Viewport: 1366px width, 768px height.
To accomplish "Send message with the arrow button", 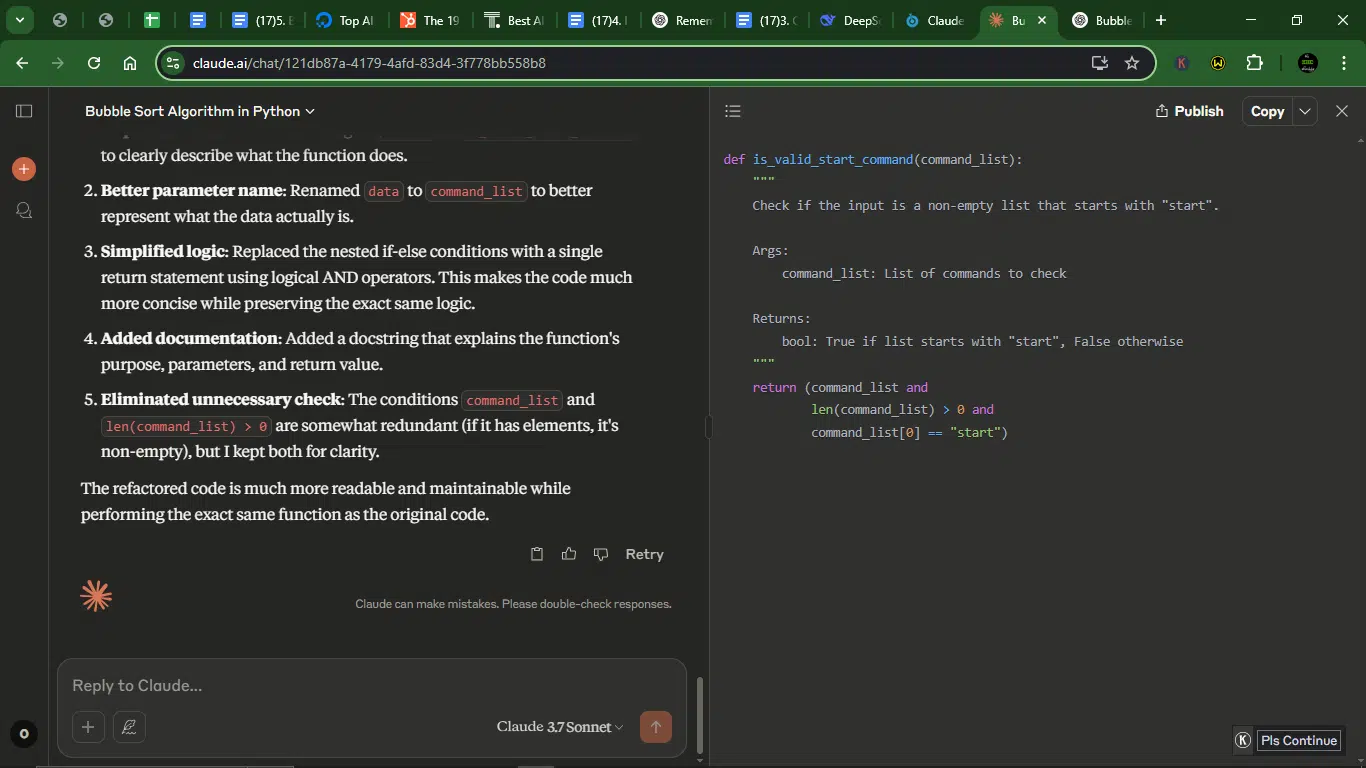I will click(656, 727).
